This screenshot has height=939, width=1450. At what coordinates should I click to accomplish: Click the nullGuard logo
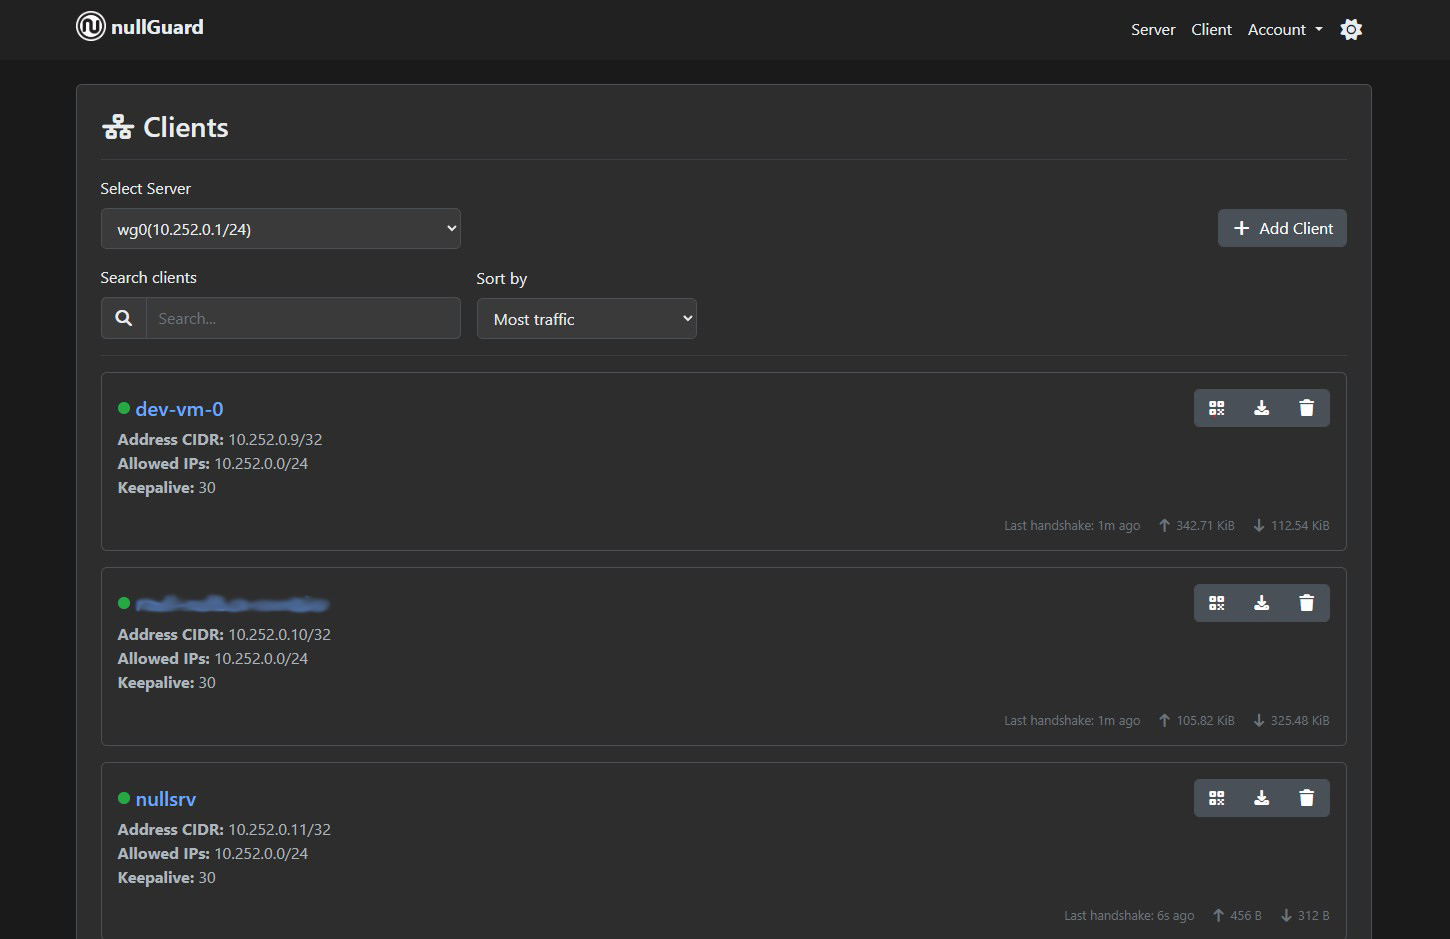pos(140,27)
